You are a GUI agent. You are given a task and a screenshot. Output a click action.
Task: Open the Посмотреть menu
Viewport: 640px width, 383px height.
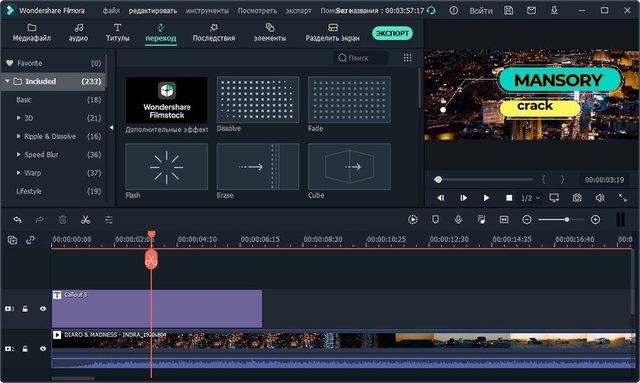[x=257, y=11]
